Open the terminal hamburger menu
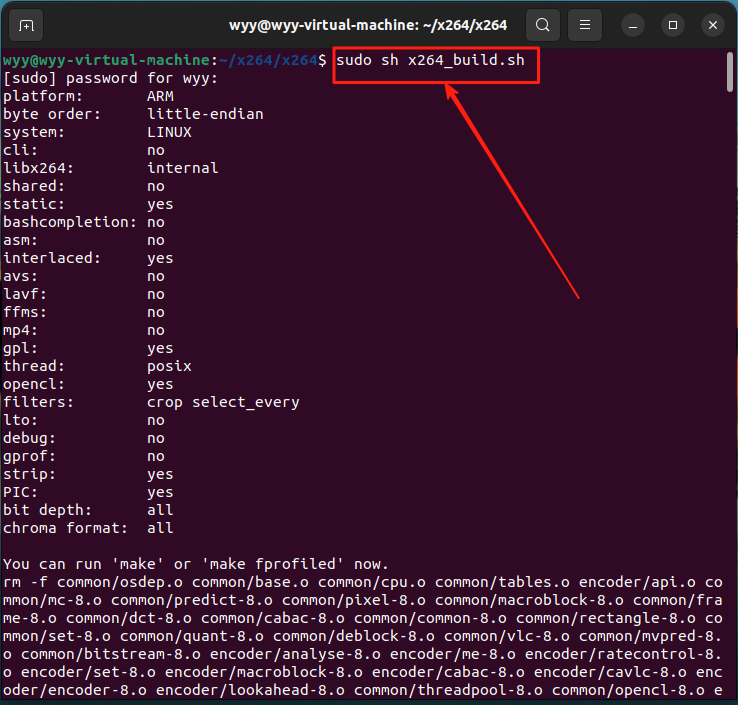The image size is (738, 705). point(585,25)
